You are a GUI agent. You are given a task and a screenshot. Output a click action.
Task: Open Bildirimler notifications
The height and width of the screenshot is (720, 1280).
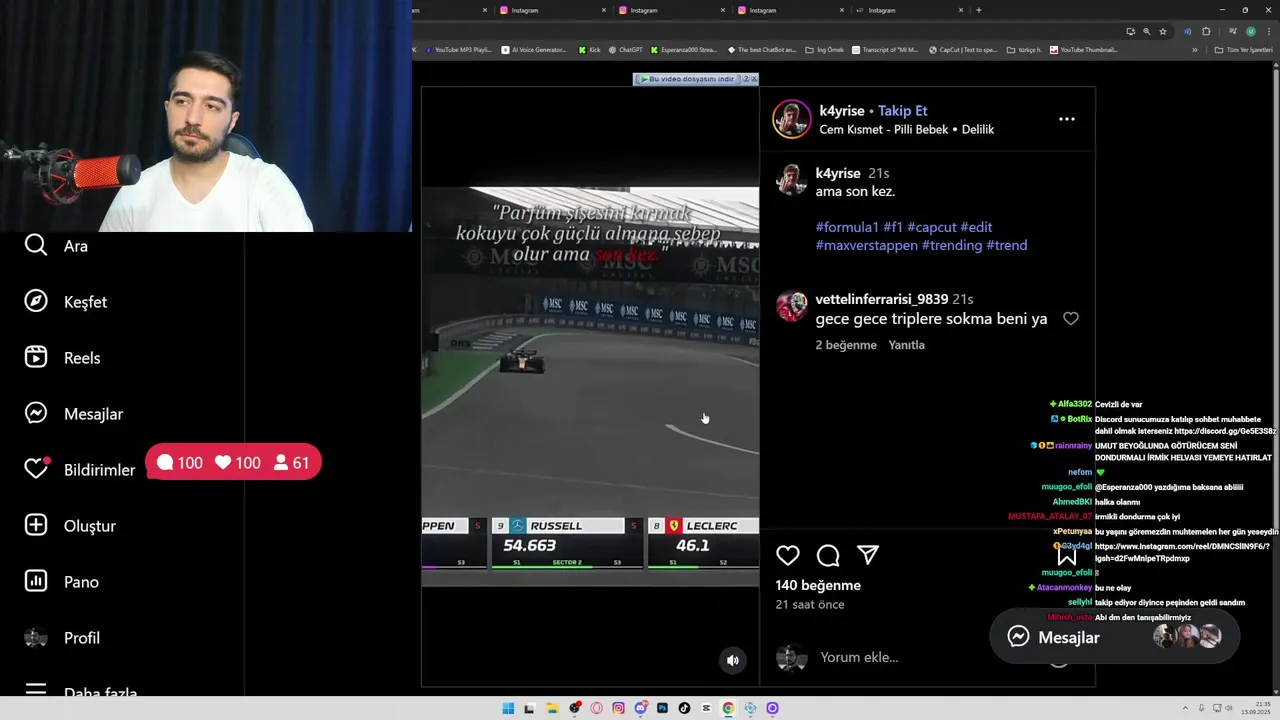(80, 470)
